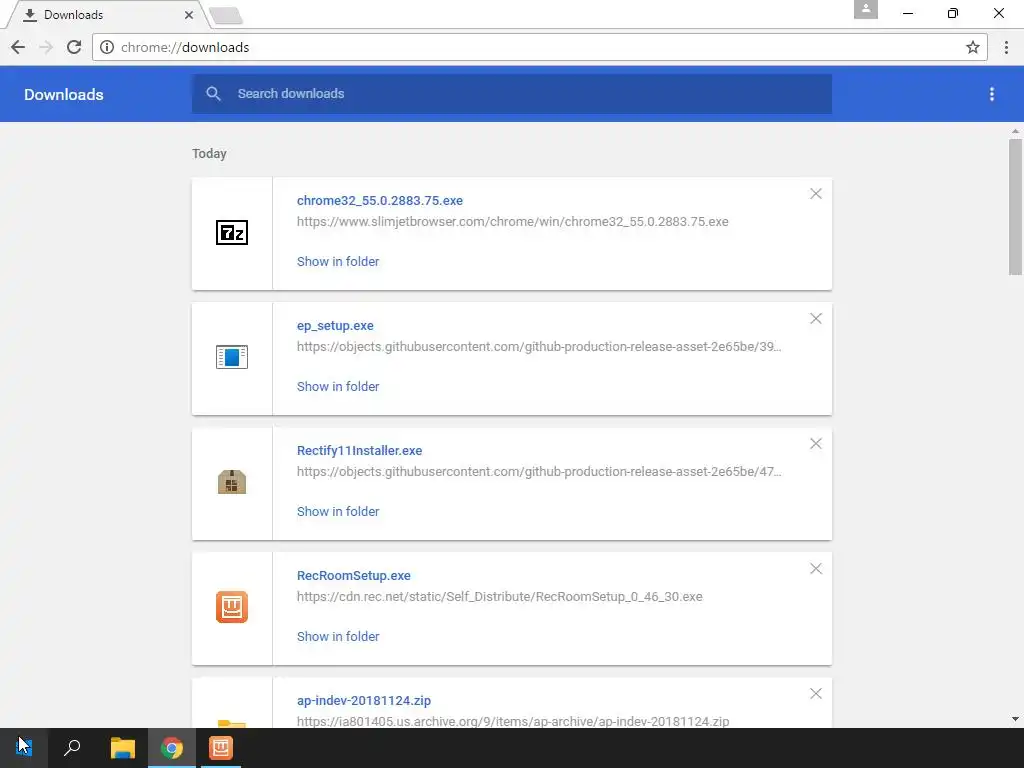Click the scrollbar down arrow

pos(1015,719)
